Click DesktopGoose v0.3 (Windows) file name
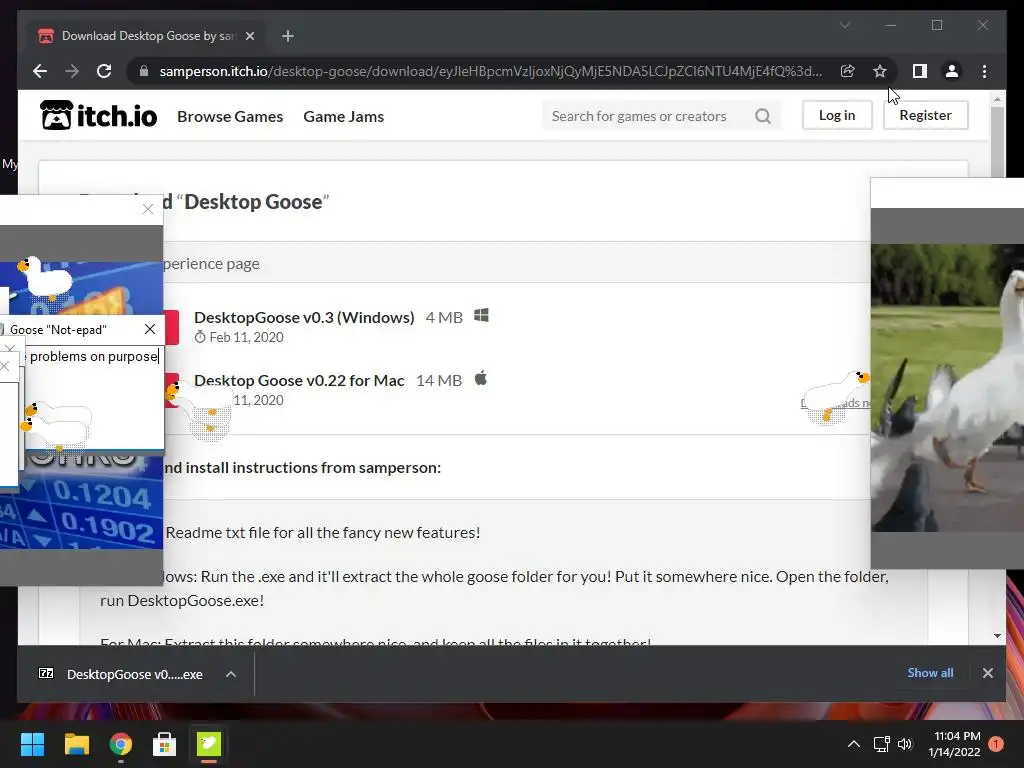This screenshot has height=768, width=1024. pyautogui.click(x=304, y=317)
